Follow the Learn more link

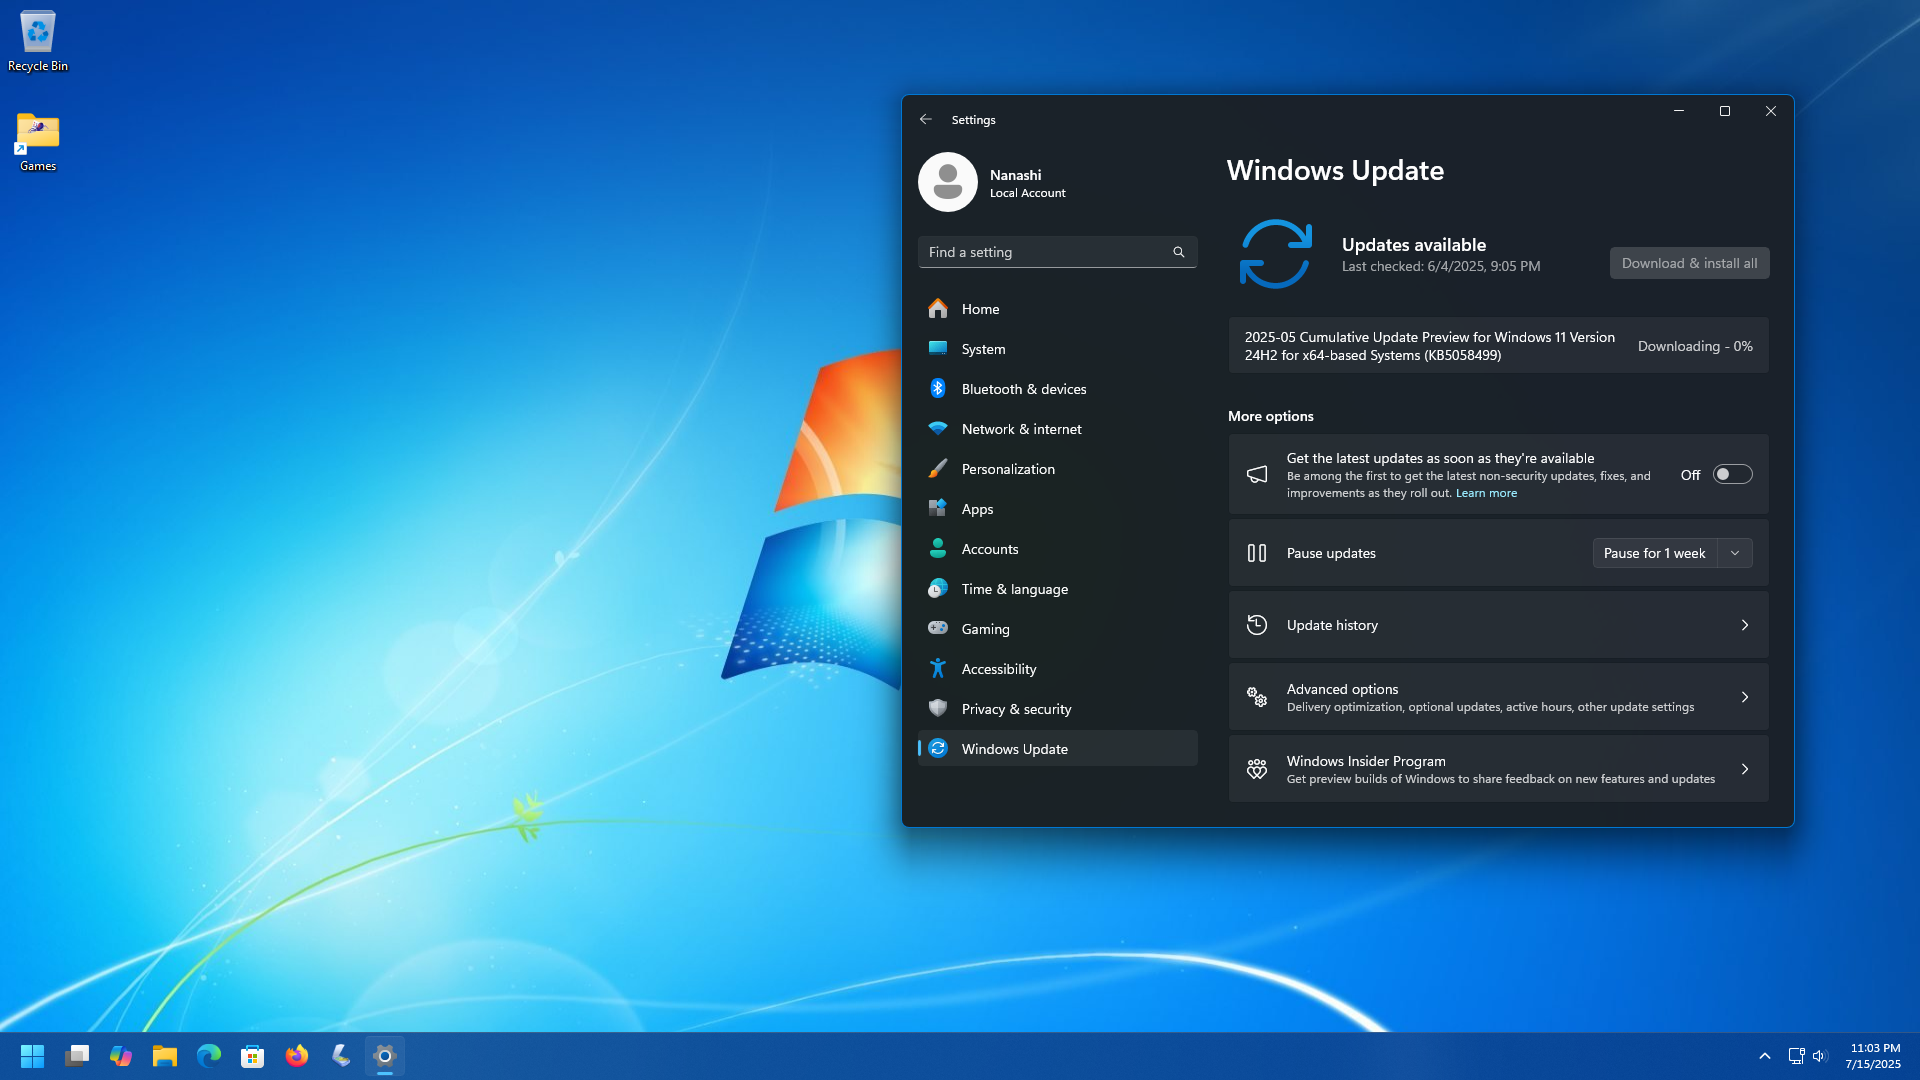(1486, 493)
